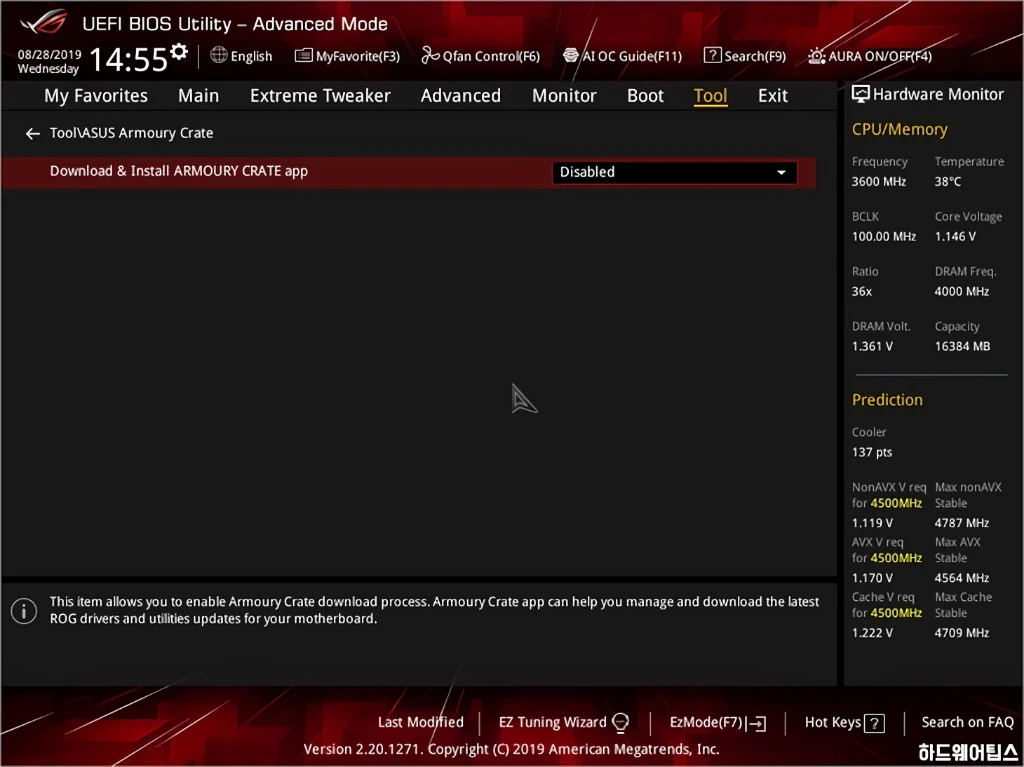1024x767 pixels.
Task: Click the EZ Tuning Wizard bulb icon
Action: pyautogui.click(x=620, y=723)
